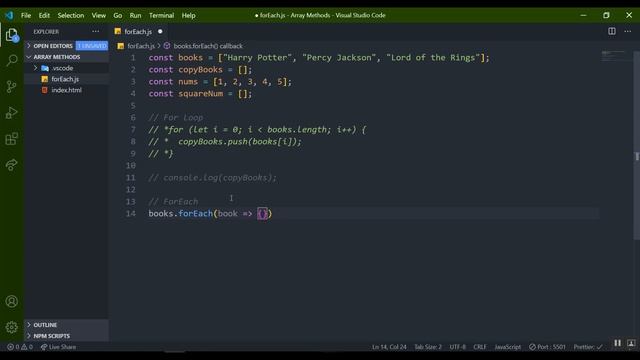Open the Source Control view icon

coord(12,86)
